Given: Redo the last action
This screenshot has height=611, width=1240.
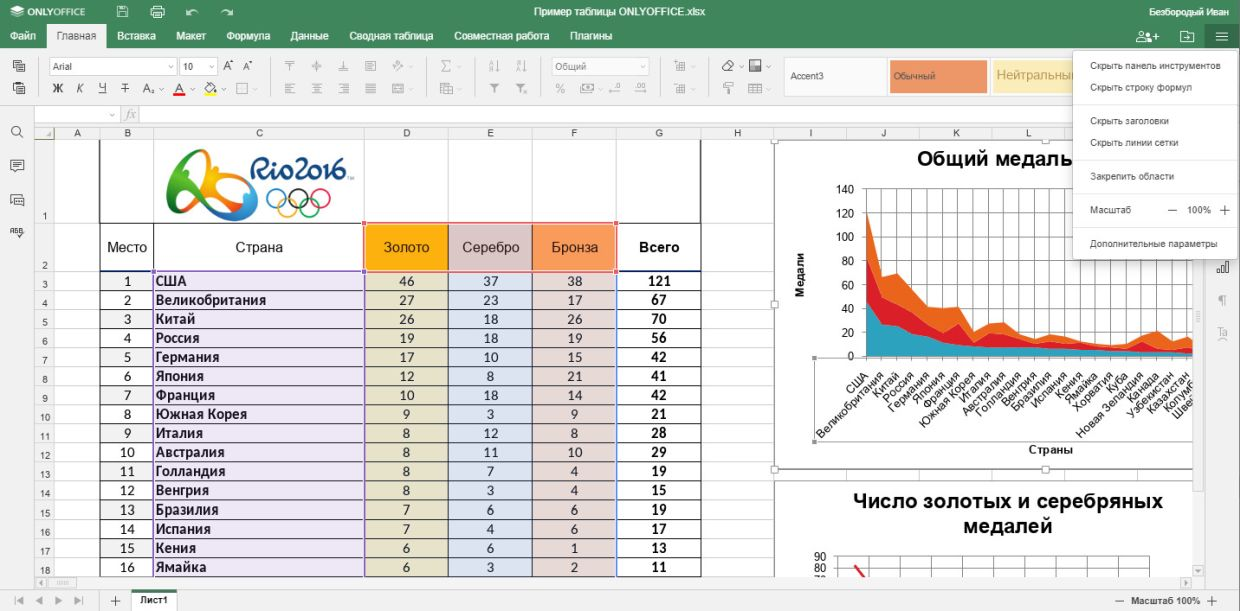Looking at the screenshot, I should click(227, 12).
